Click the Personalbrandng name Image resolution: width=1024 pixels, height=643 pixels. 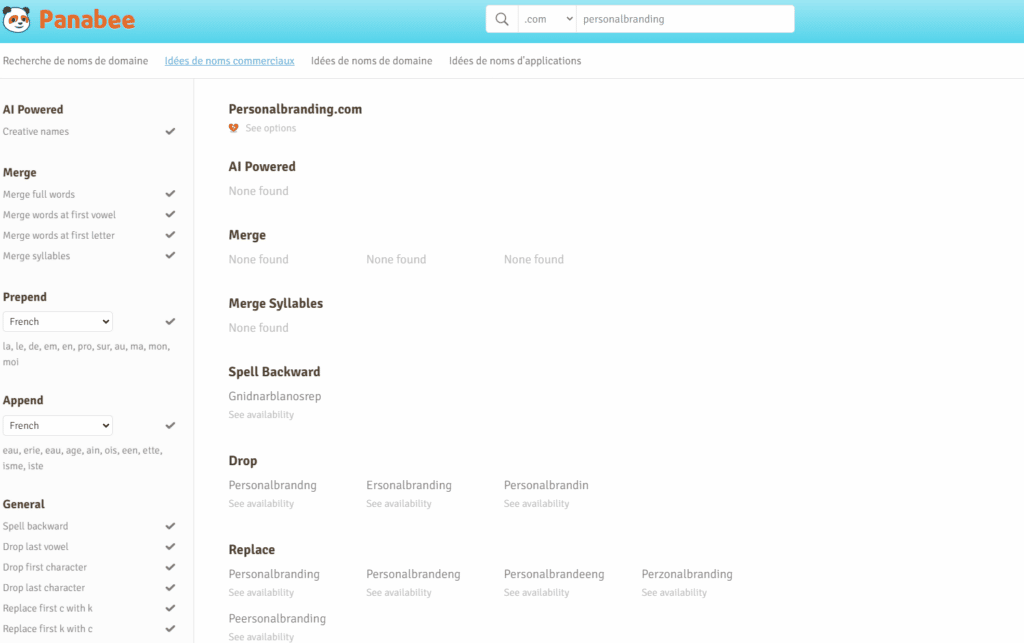pos(272,485)
